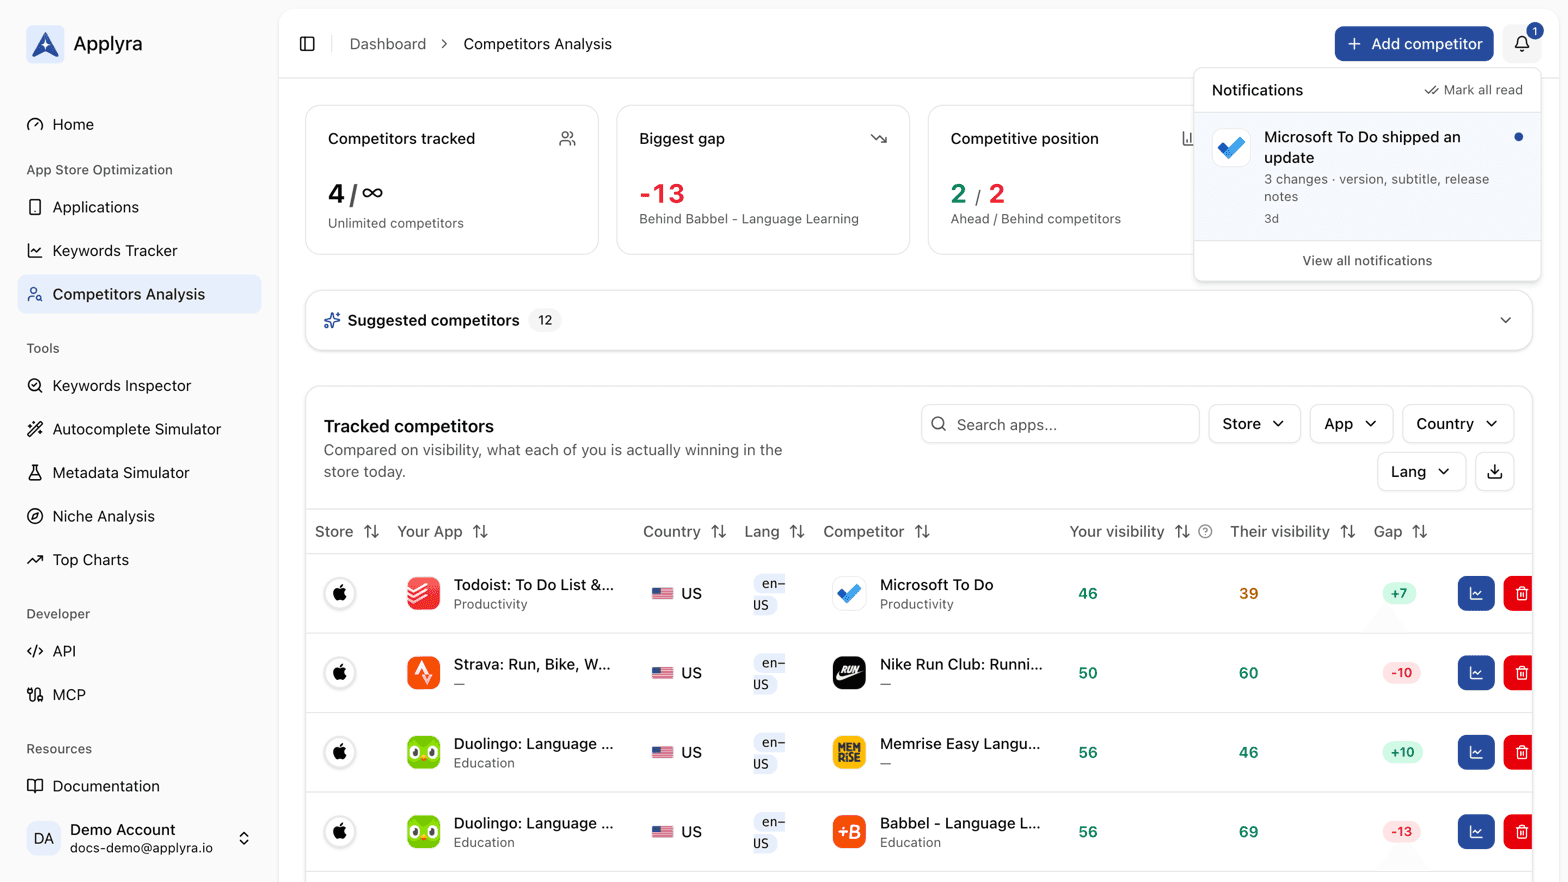Open Documentation in sidebar

point(139,786)
